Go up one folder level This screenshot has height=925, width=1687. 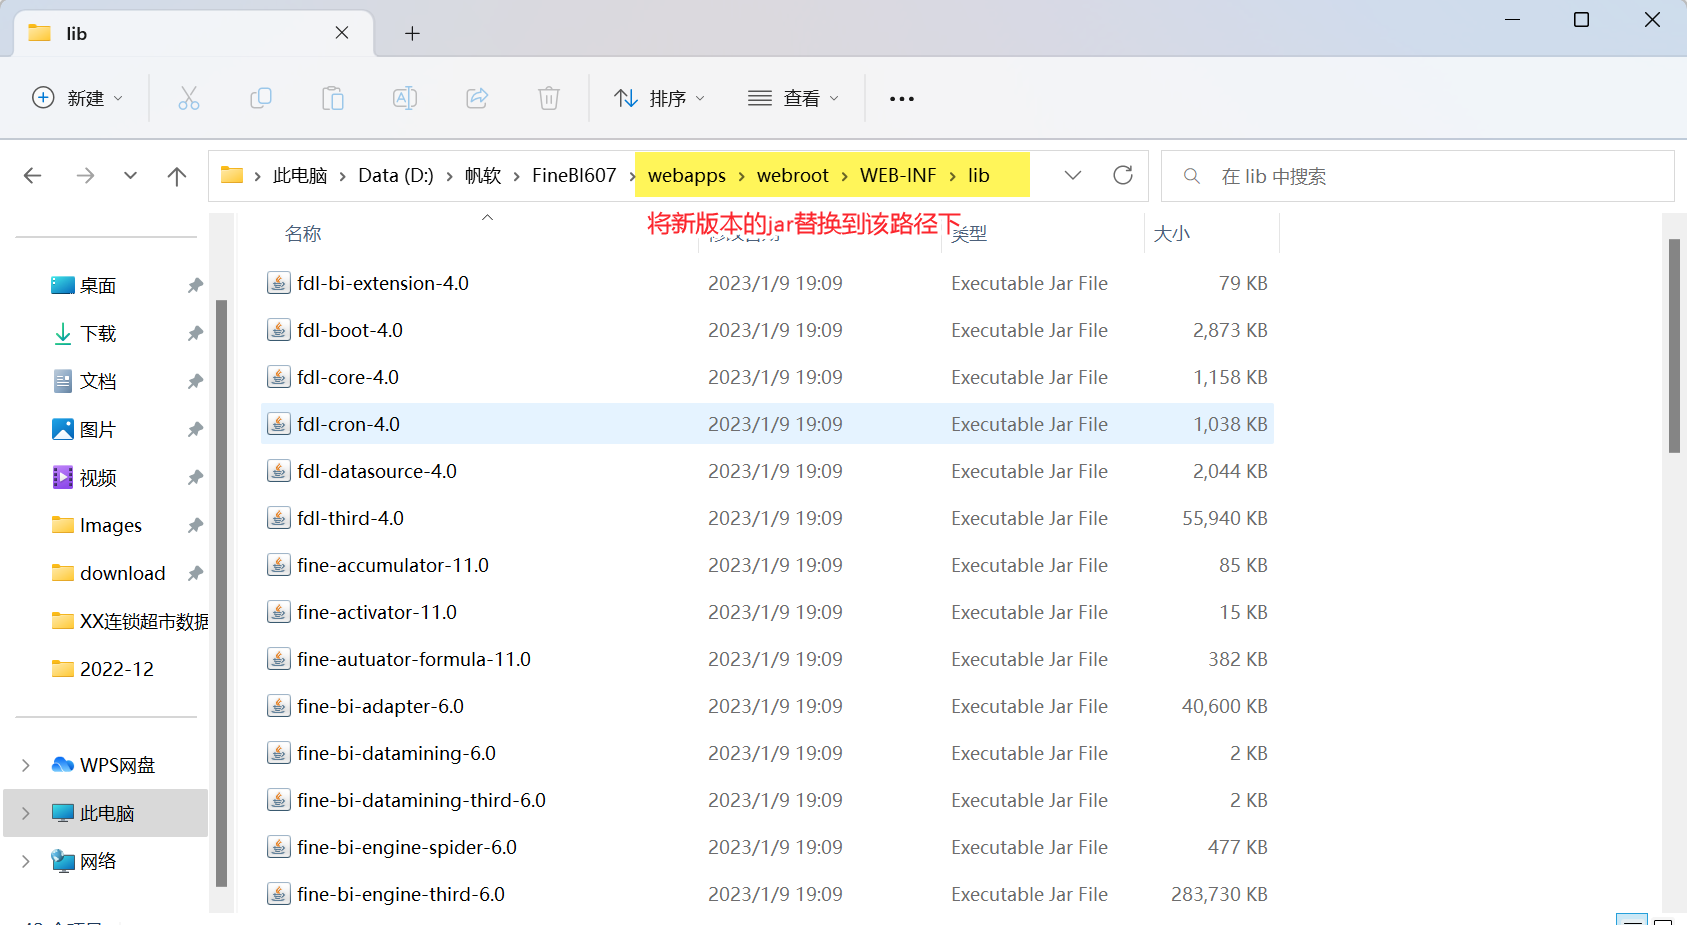[177, 176]
